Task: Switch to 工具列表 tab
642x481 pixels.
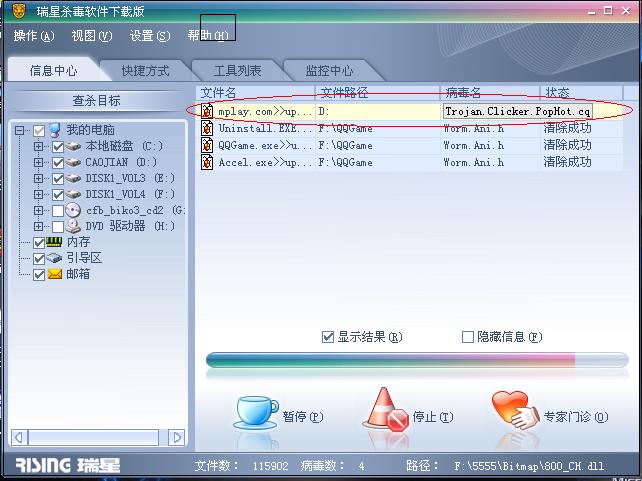Action: pyautogui.click(x=237, y=71)
